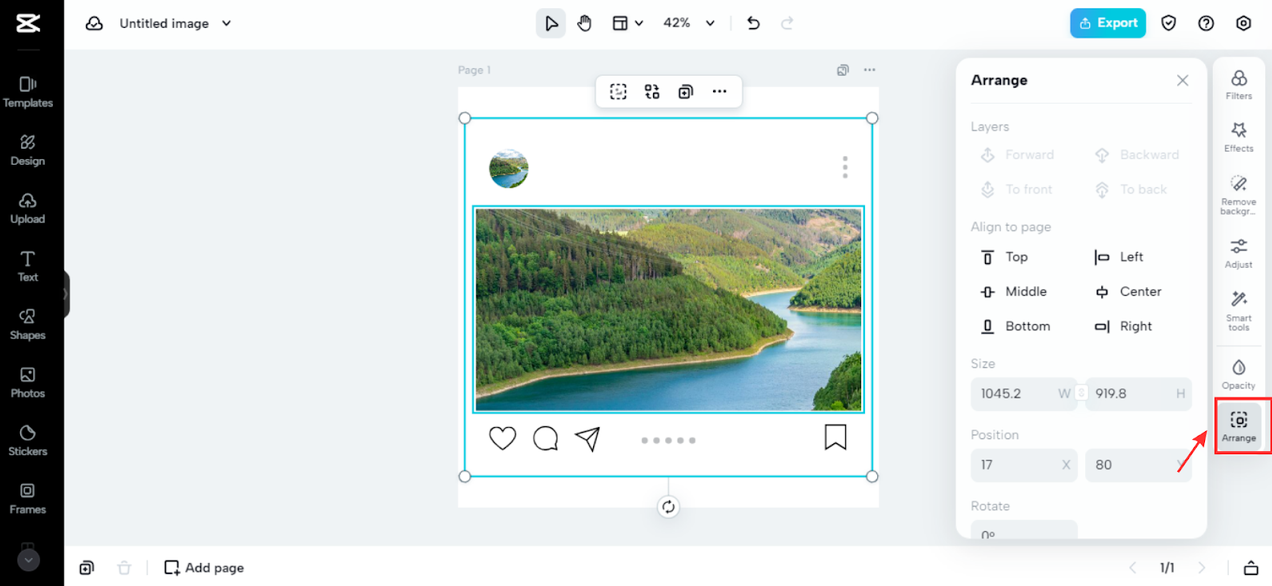
Task: Open the Smart tools panel
Action: click(x=1238, y=311)
